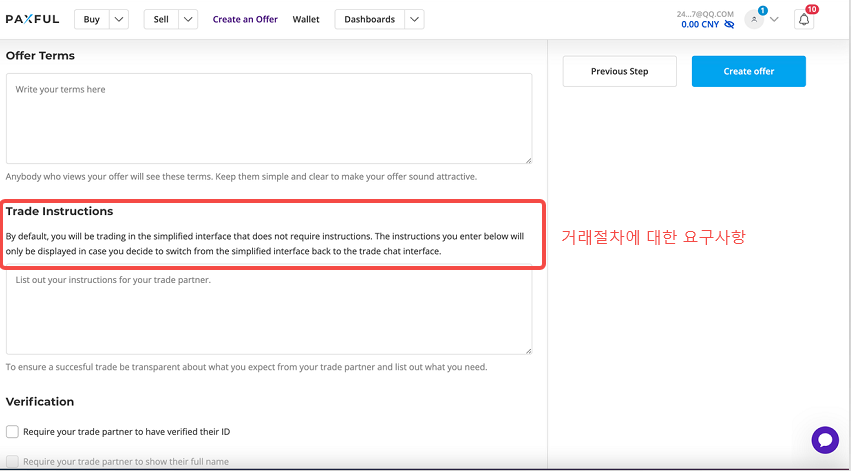Grab the Trade Instructions resize handle

click(528, 351)
